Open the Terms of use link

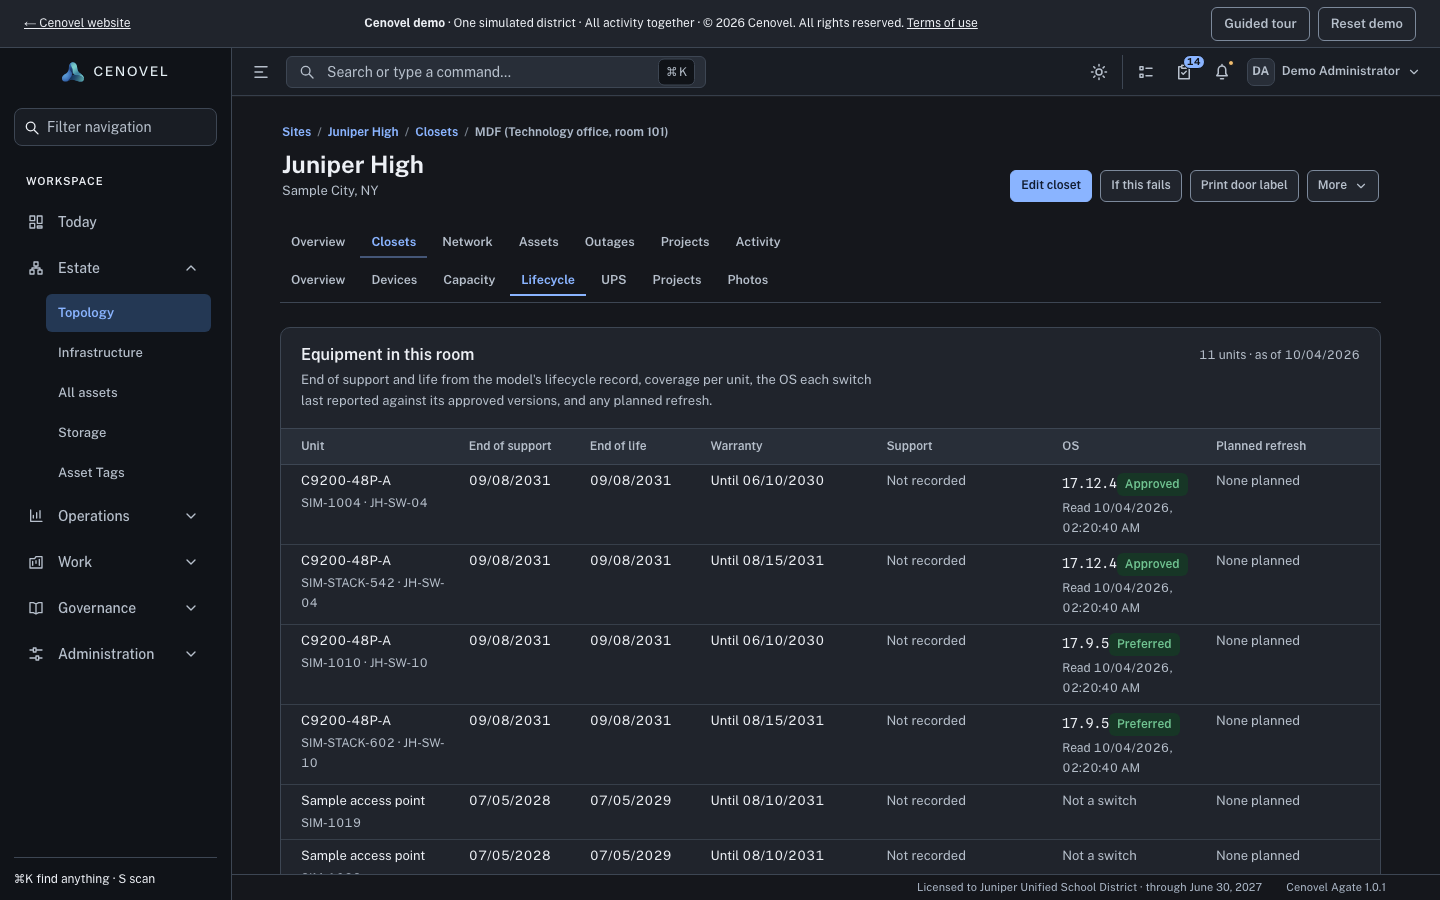pyautogui.click(x=942, y=23)
